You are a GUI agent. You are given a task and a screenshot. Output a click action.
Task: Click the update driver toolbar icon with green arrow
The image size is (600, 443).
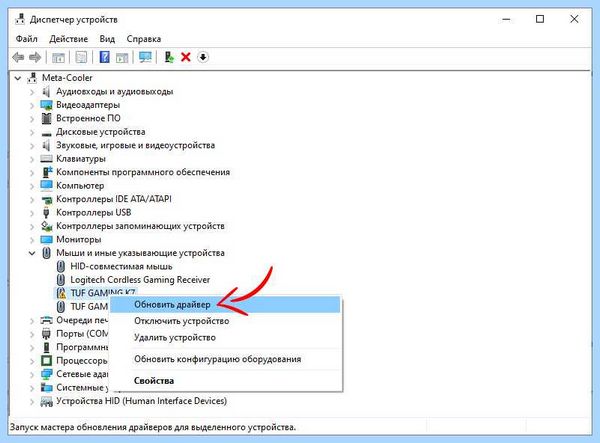click(169, 57)
